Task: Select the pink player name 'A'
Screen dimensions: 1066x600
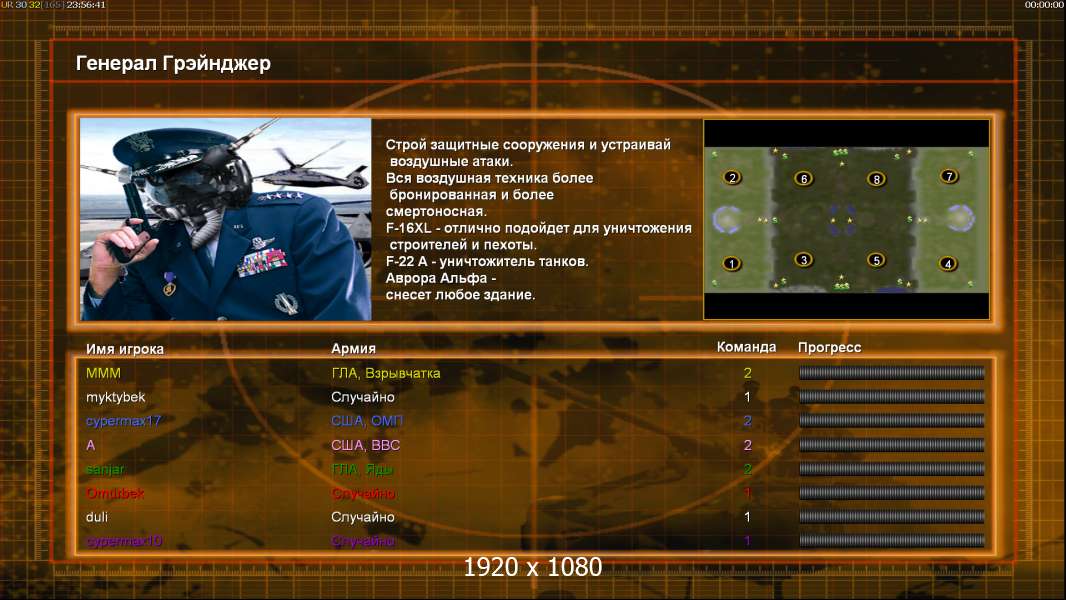Action: pyautogui.click(x=90, y=446)
